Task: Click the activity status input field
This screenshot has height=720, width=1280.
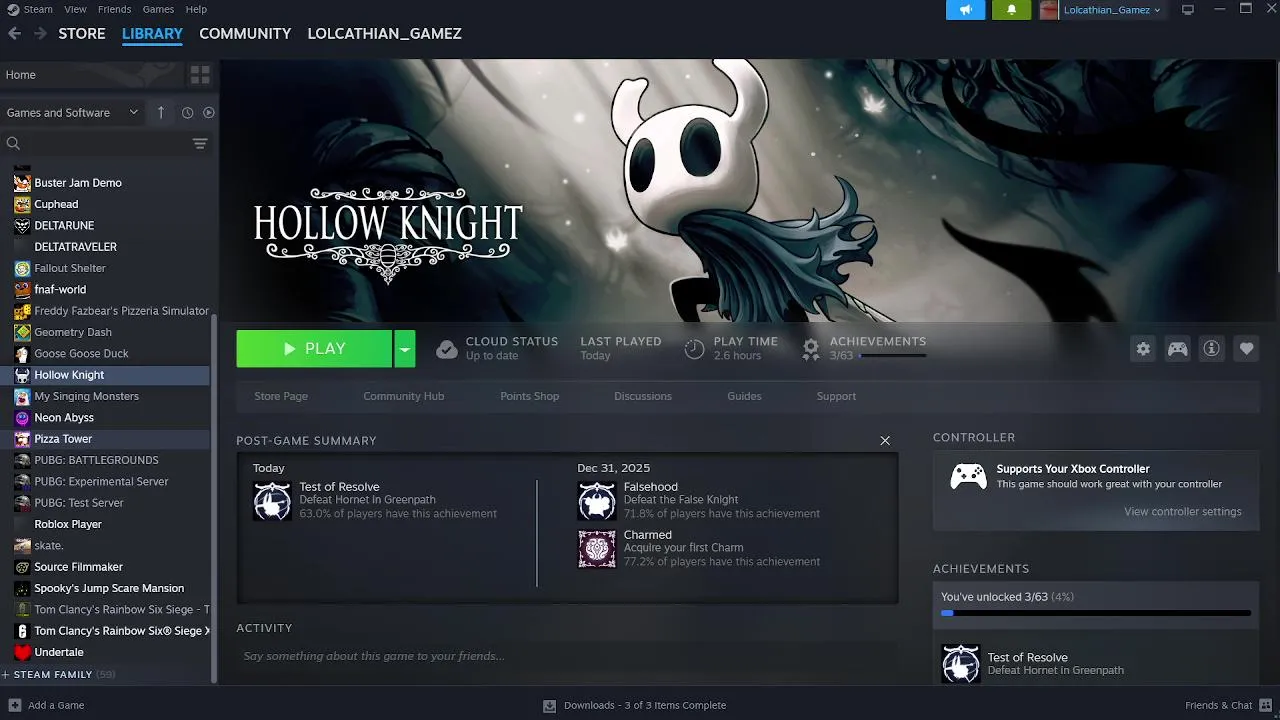Action: [x=567, y=656]
